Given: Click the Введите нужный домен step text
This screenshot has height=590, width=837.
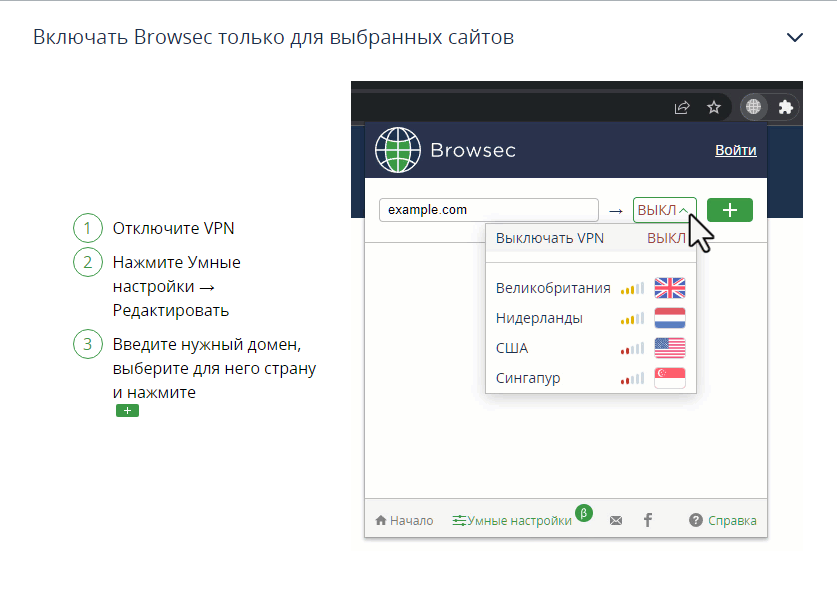Looking at the screenshot, I should [214, 368].
